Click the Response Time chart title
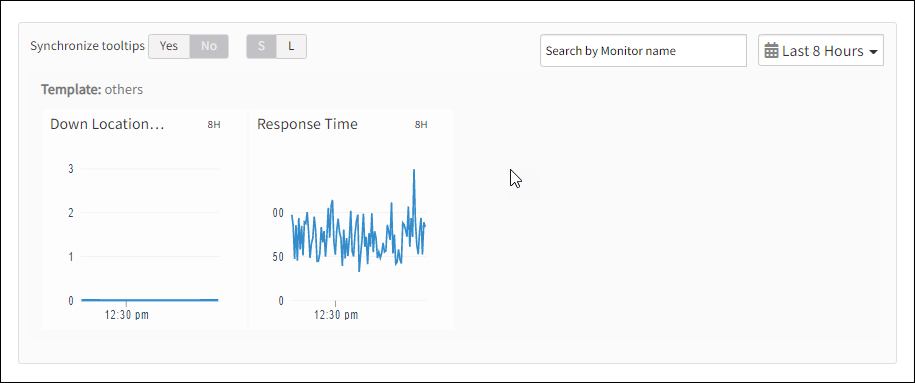The height and width of the screenshot is (383, 915). point(308,124)
